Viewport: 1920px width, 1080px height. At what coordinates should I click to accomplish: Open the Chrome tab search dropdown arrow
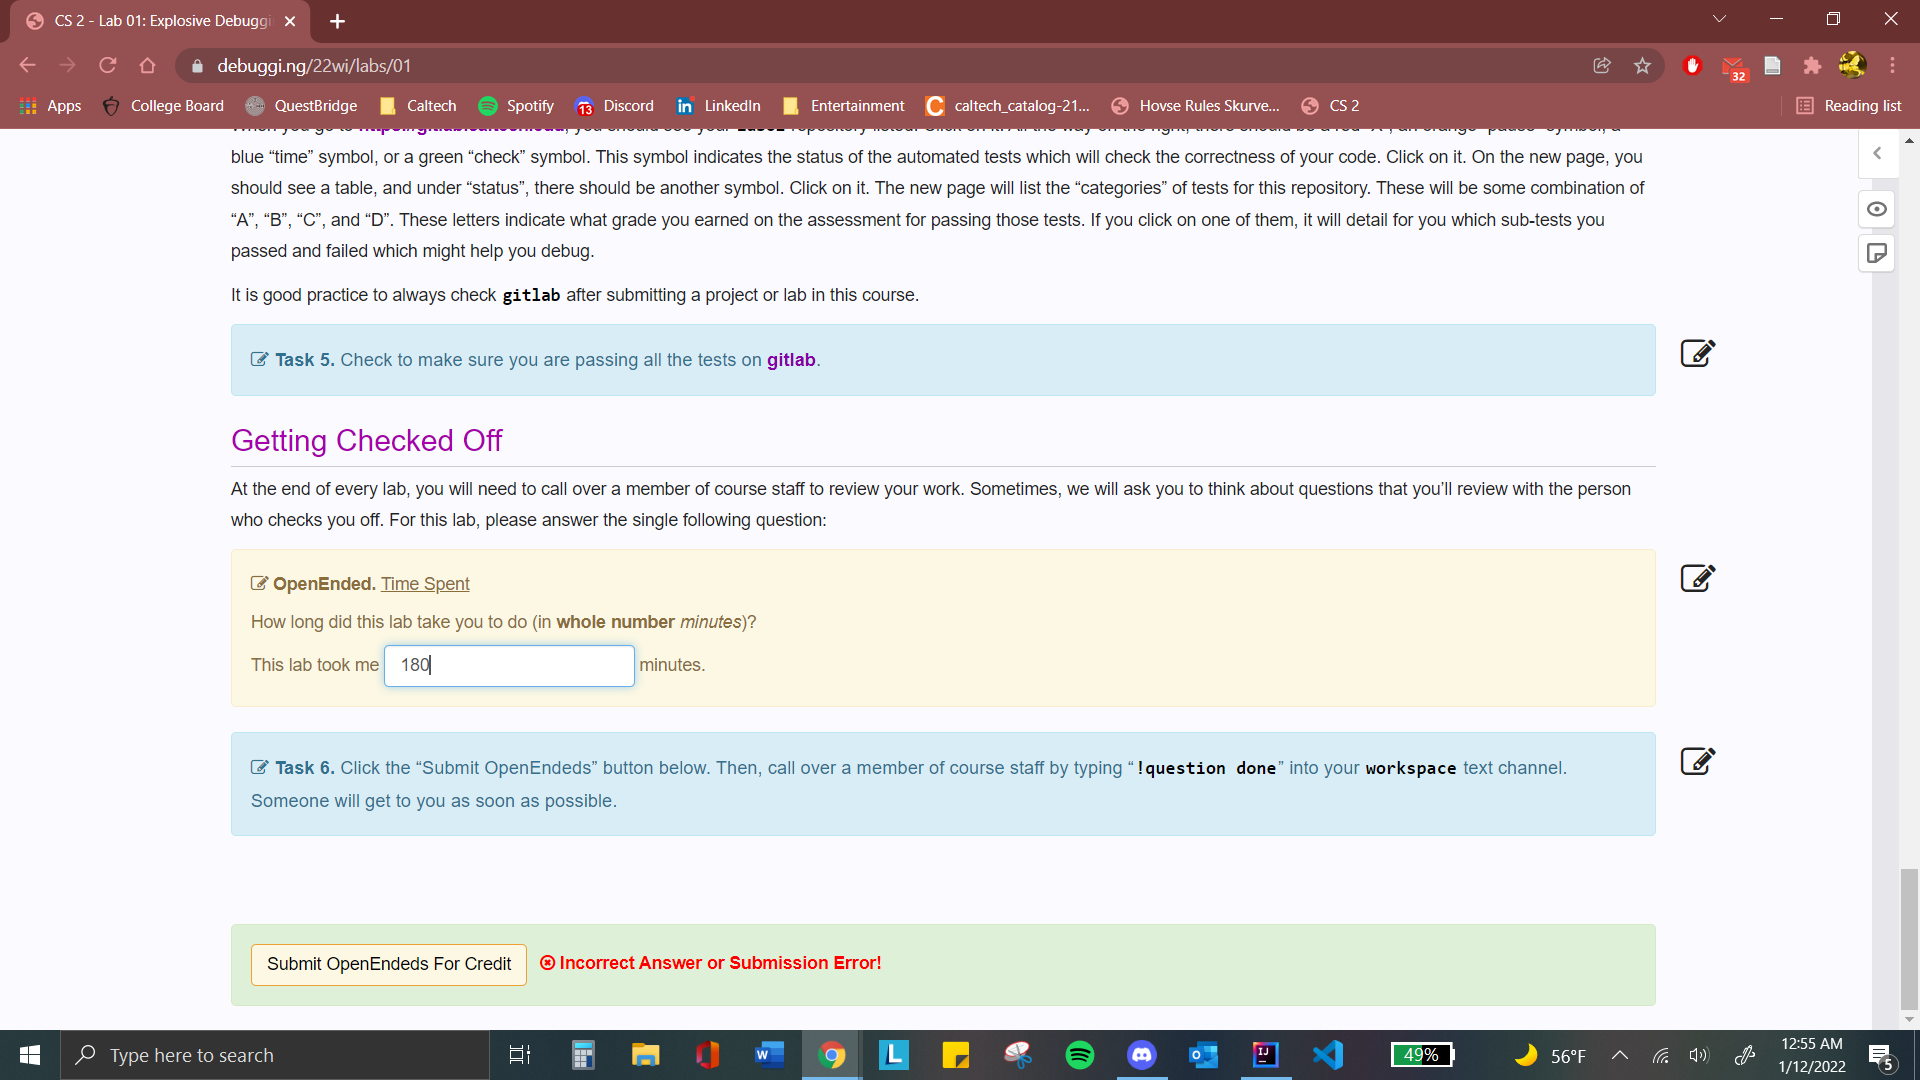1719,19
